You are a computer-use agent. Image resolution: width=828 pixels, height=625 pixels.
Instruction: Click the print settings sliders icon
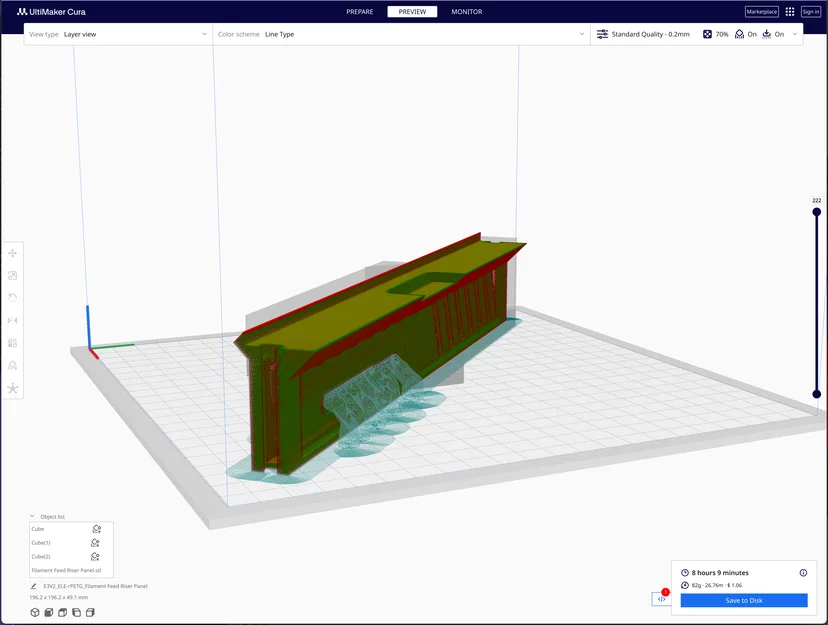pyautogui.click(x=602, y=34)
